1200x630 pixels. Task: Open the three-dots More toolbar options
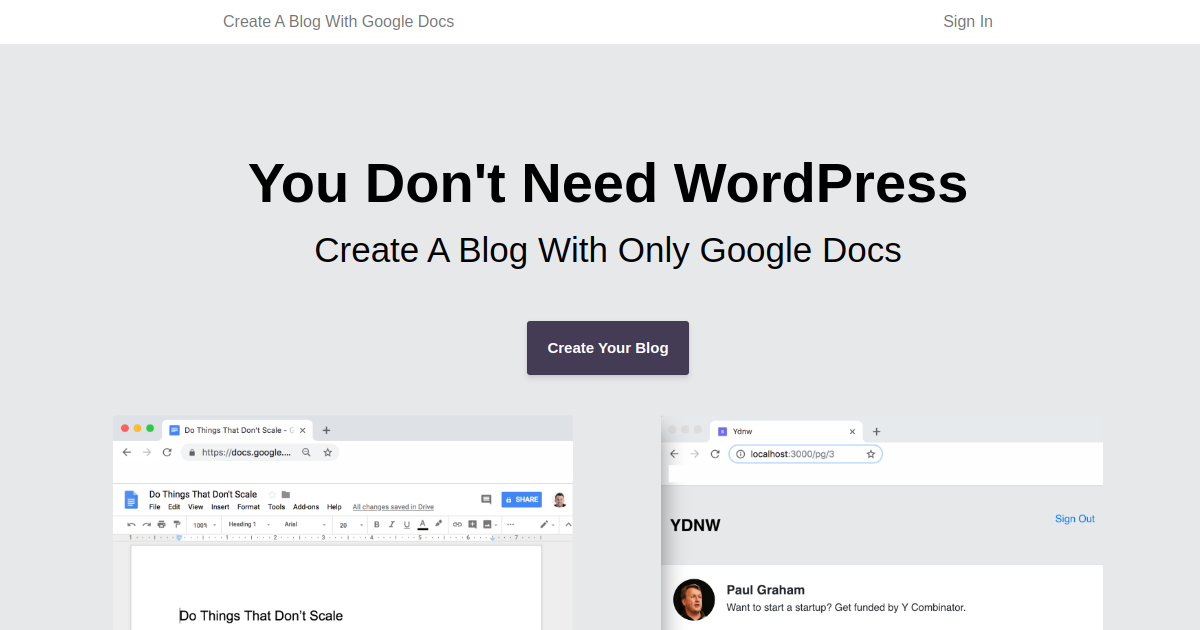(x=511, y=524)
